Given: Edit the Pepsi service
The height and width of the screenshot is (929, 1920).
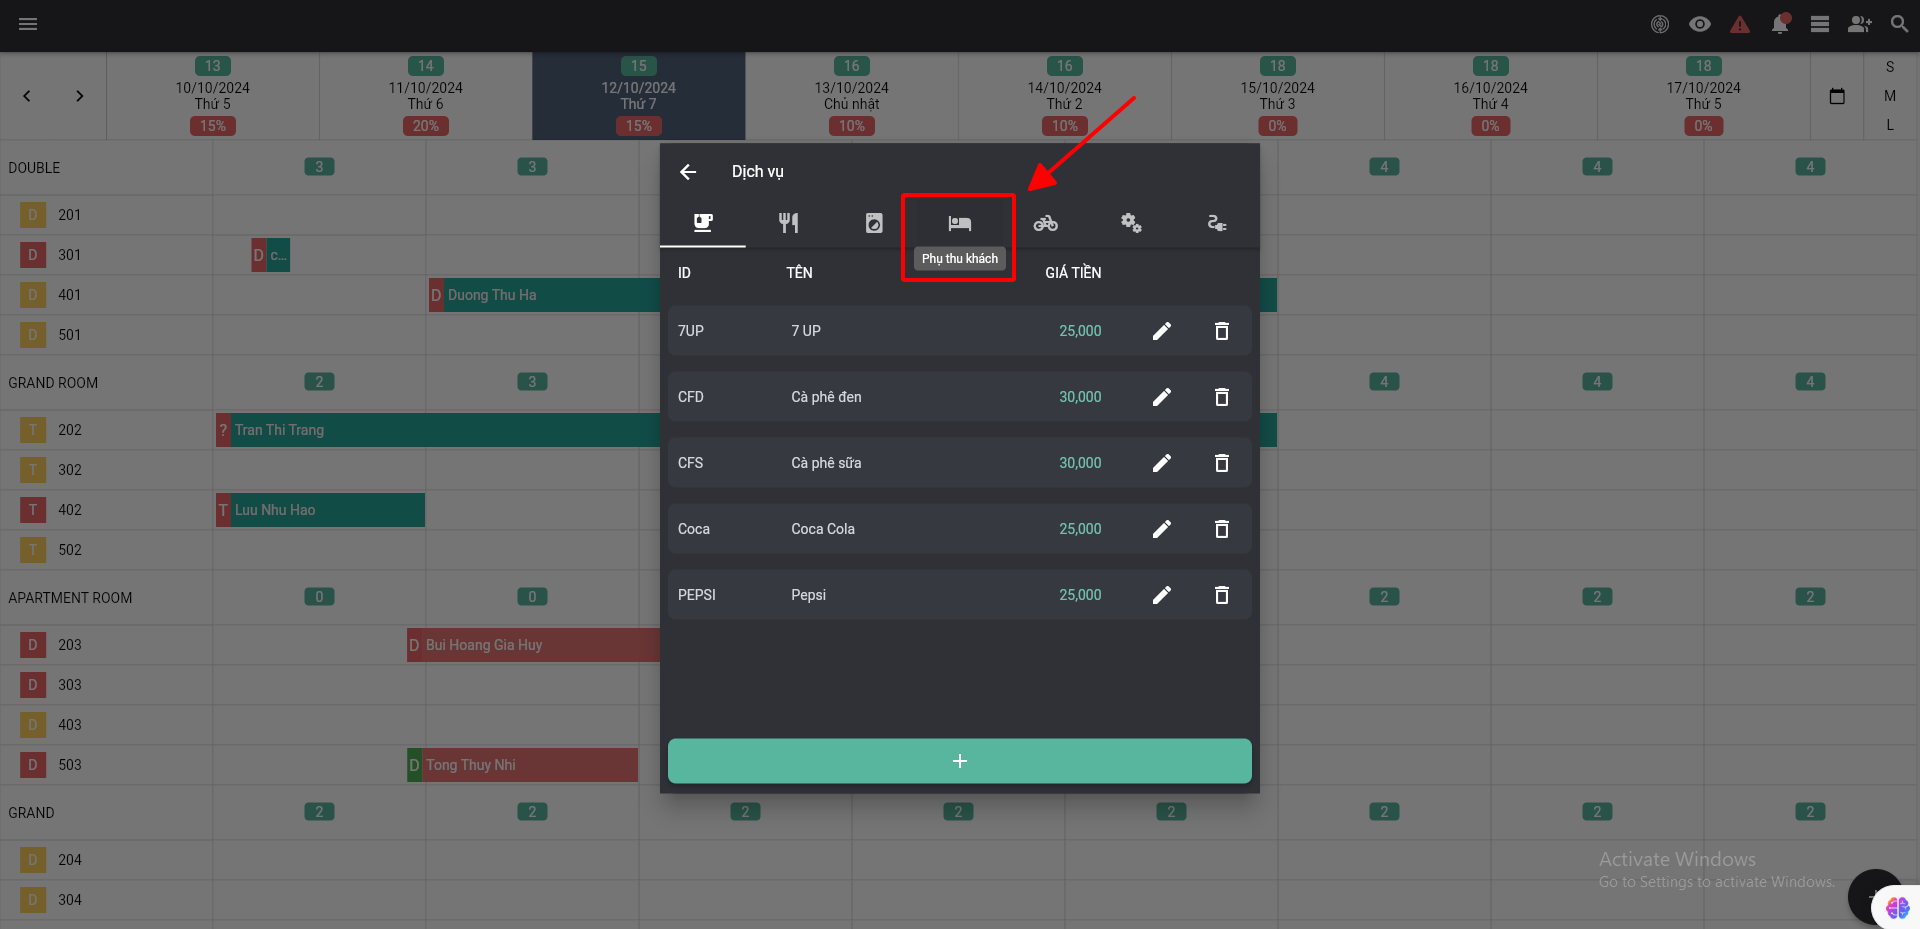Looking at the screenshot, I should pos(1162,595).
